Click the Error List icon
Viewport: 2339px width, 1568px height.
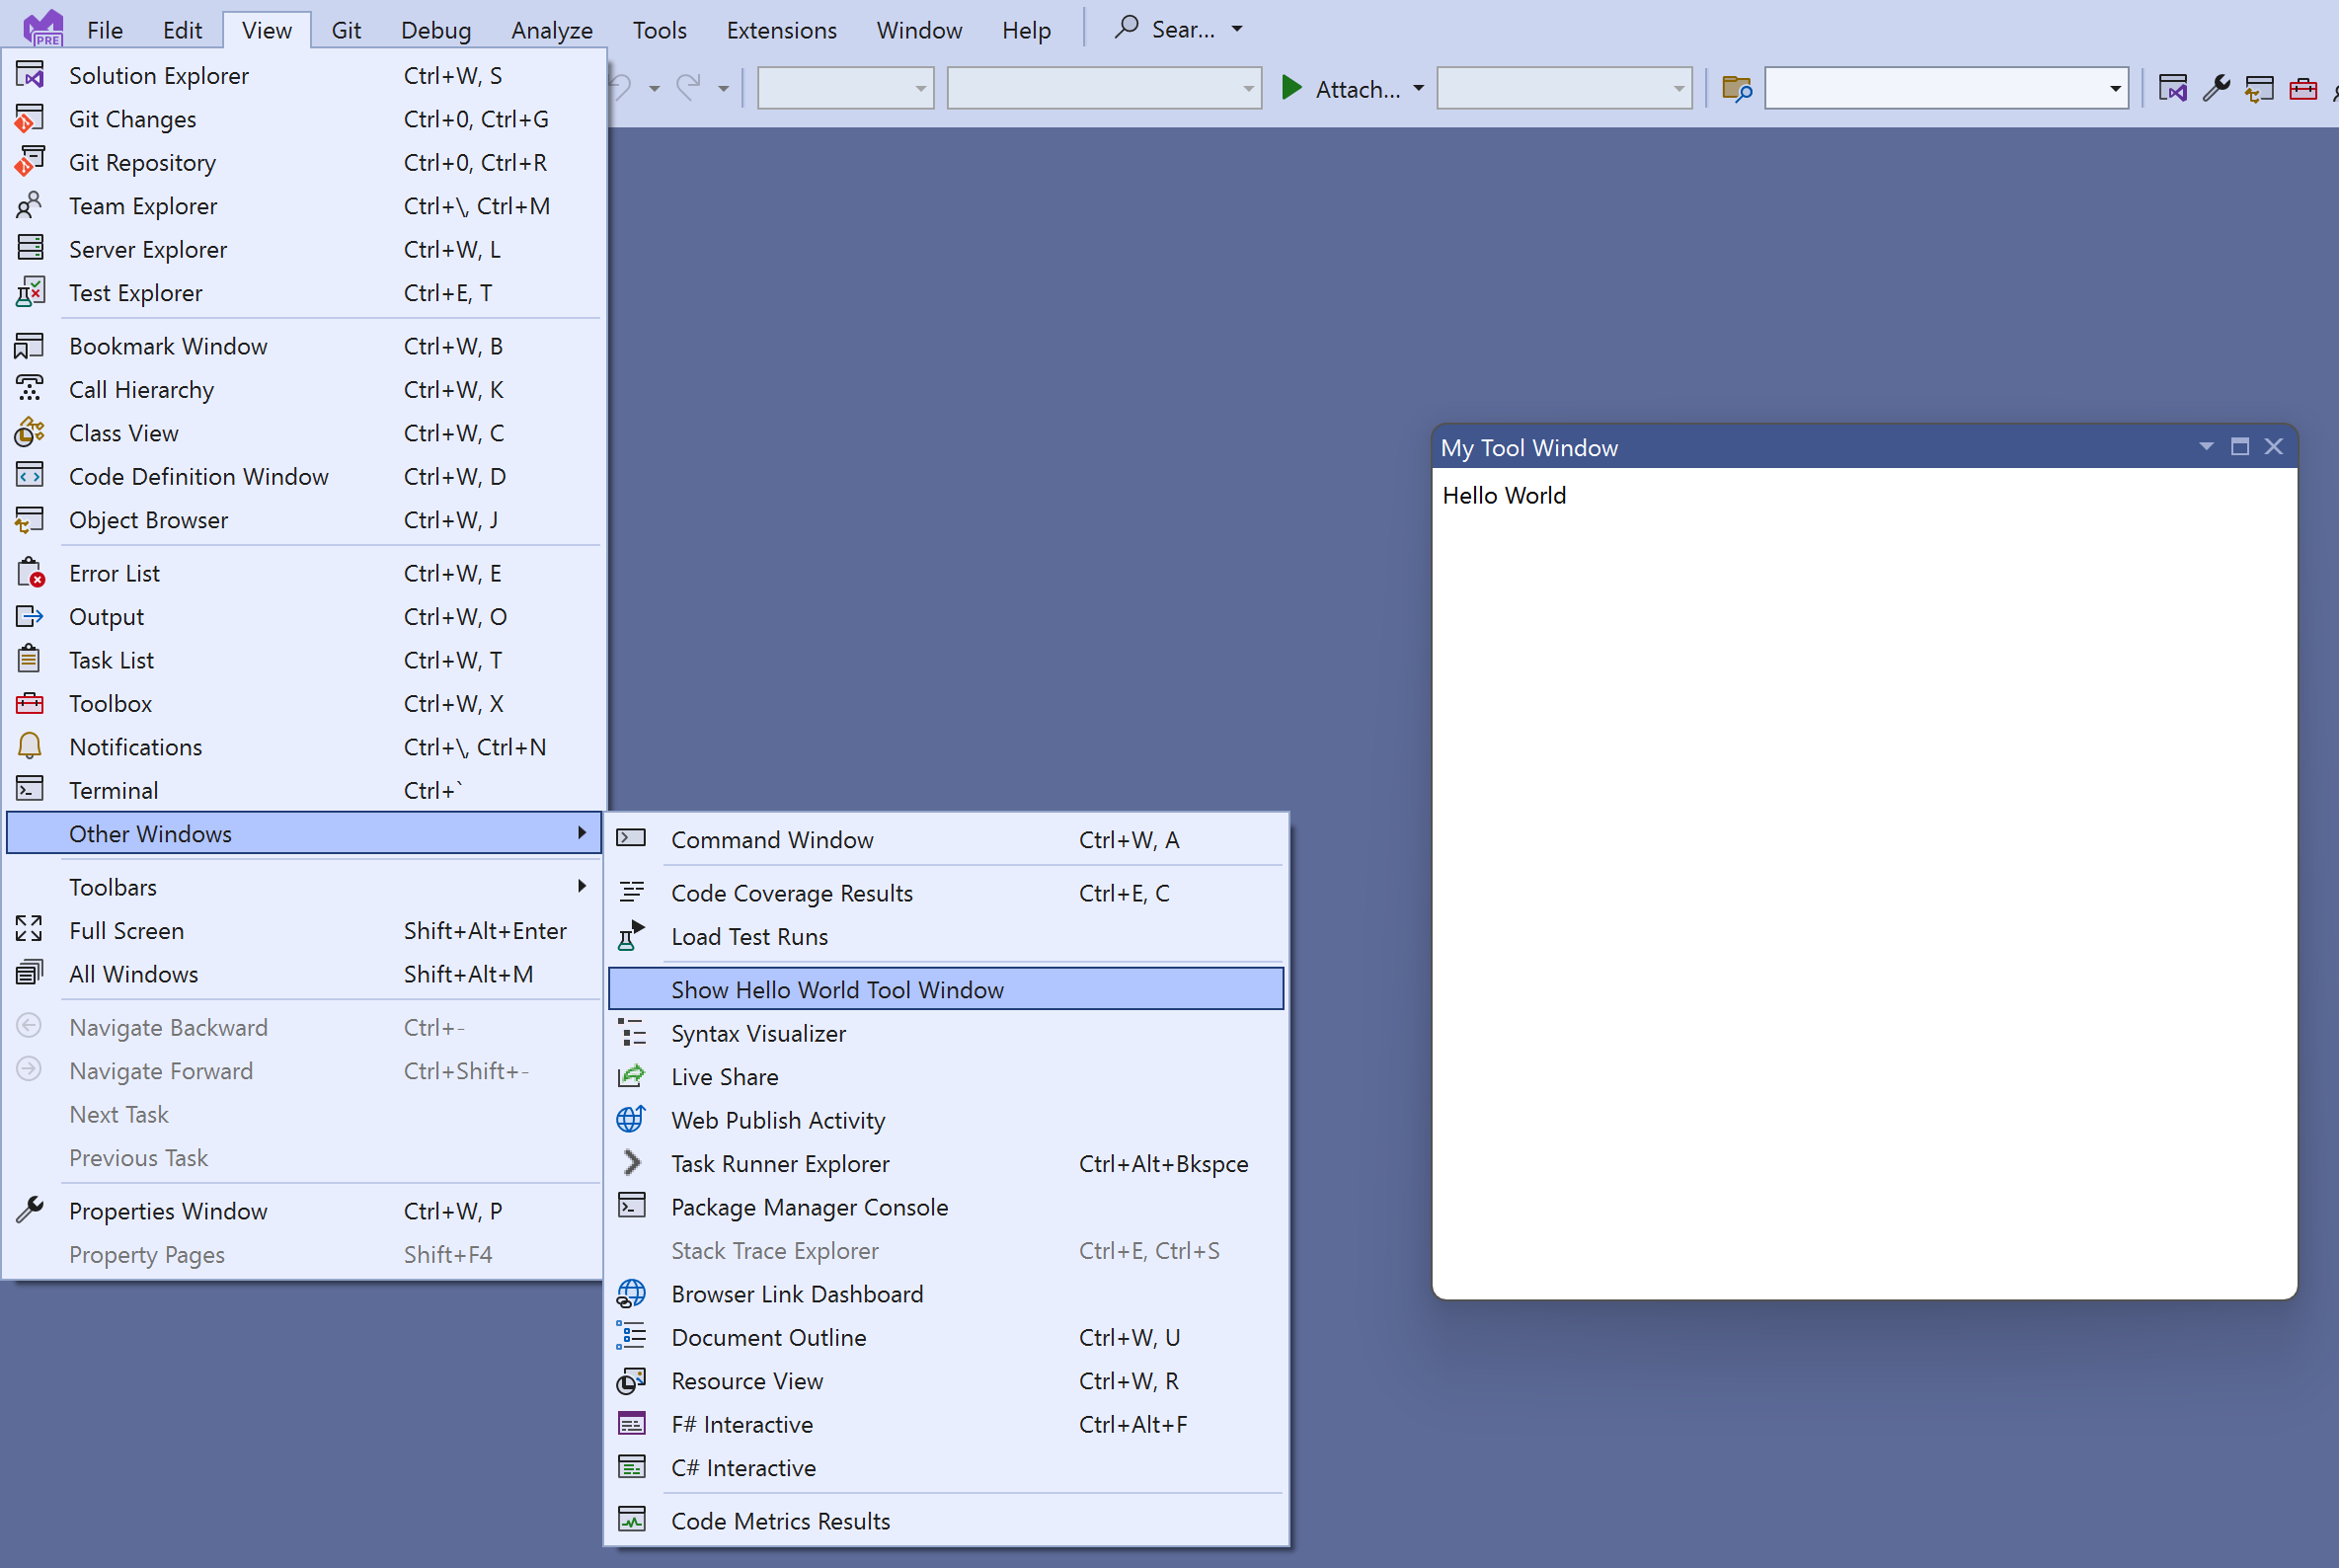tap(32, 573)
